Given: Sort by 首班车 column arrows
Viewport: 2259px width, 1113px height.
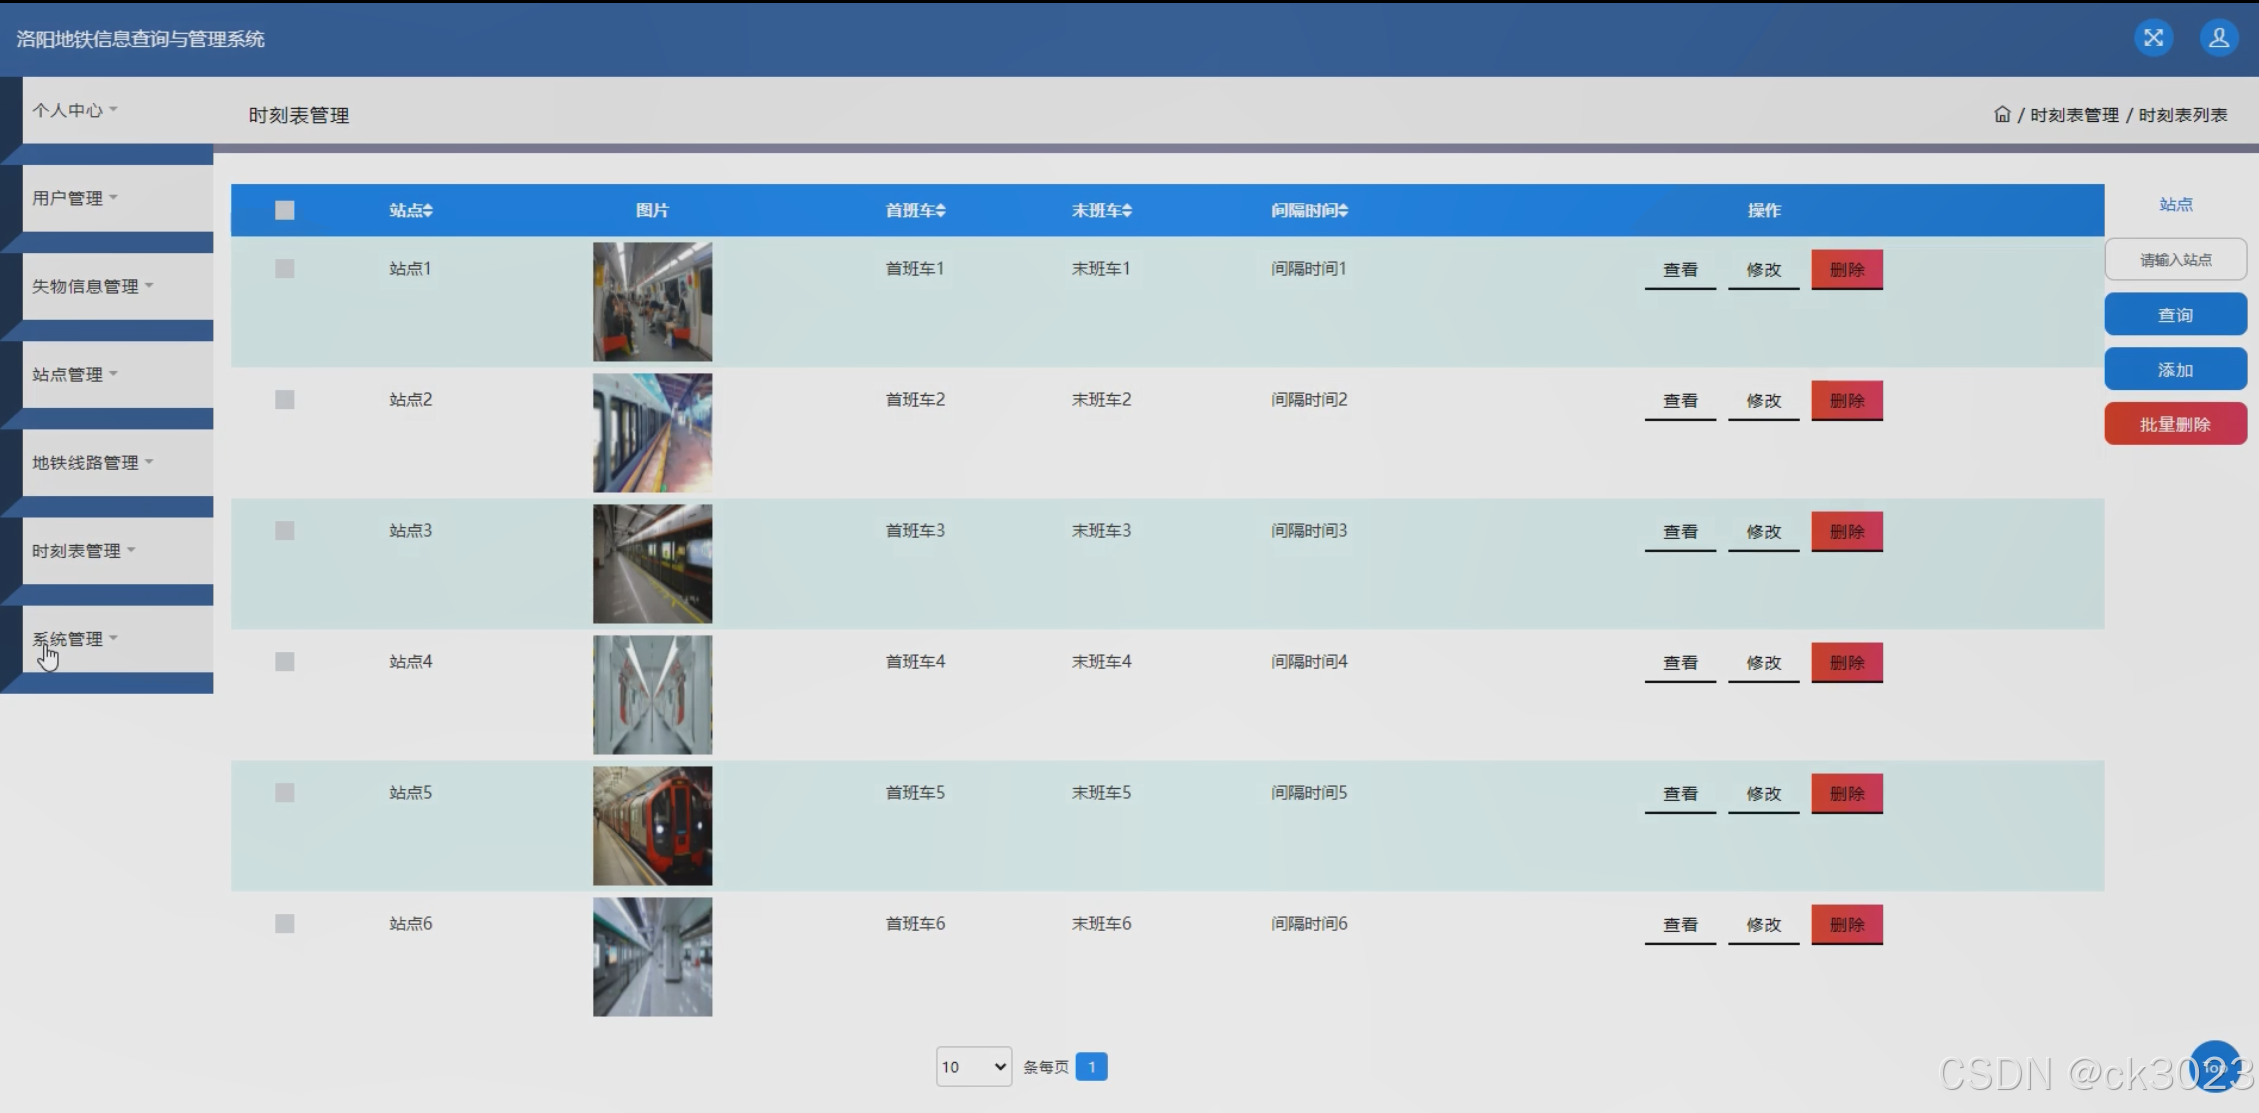Looking at the screenshot, I should [941, 211].
